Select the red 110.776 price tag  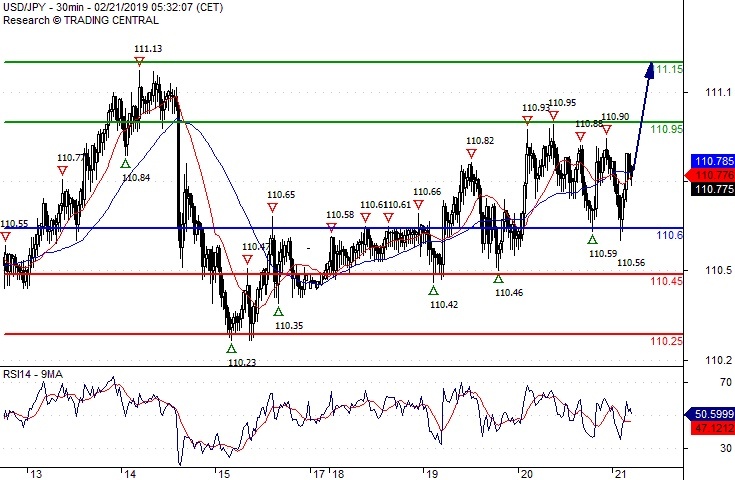(x=711, y=175)
